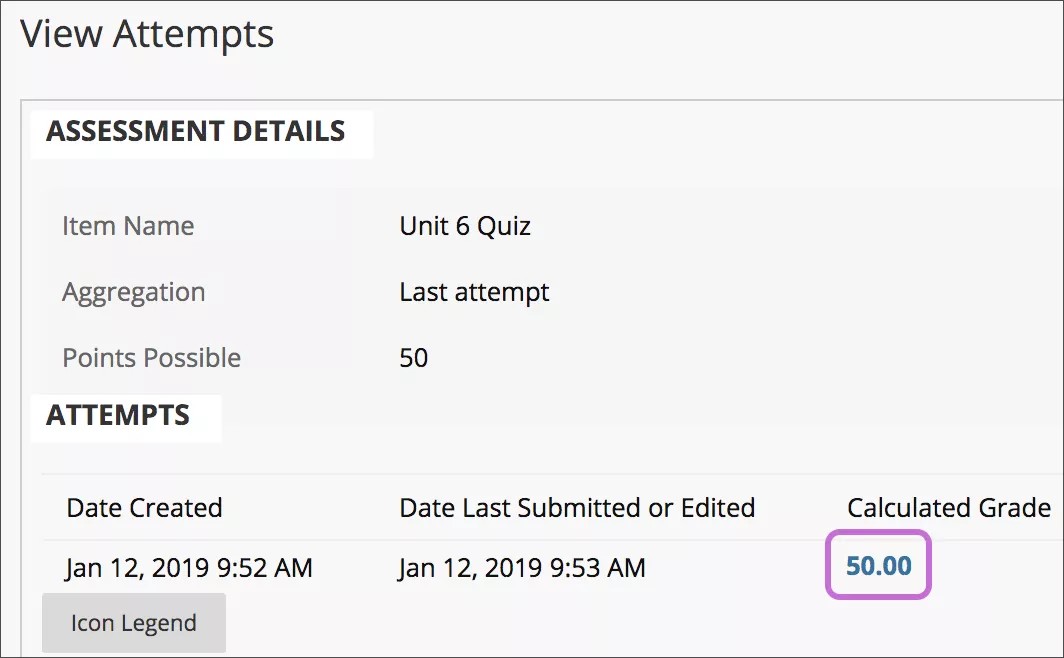Image resolution: width=1064 pixels, height=658 pixels.
Task: Select the Jan 12, 2019 9:52 AM date
Action: click(187, 566)
